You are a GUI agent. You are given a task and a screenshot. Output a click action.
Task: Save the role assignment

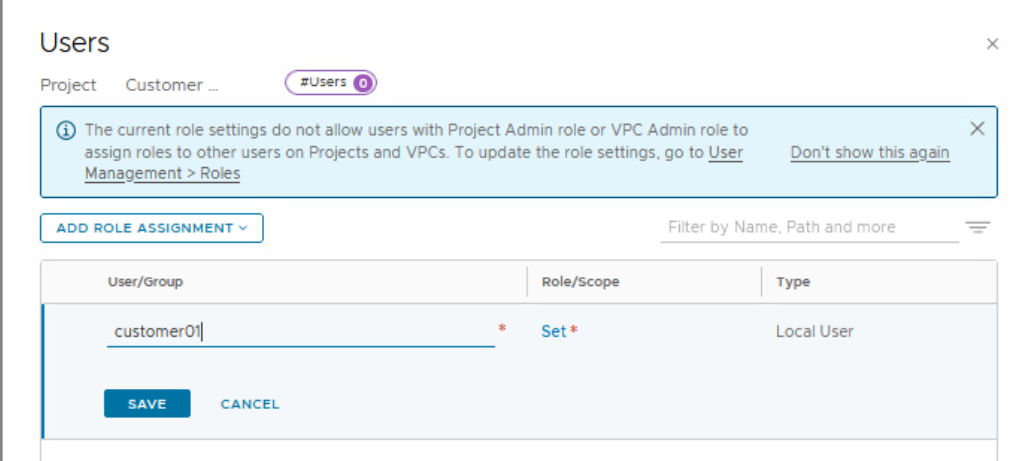147,404
